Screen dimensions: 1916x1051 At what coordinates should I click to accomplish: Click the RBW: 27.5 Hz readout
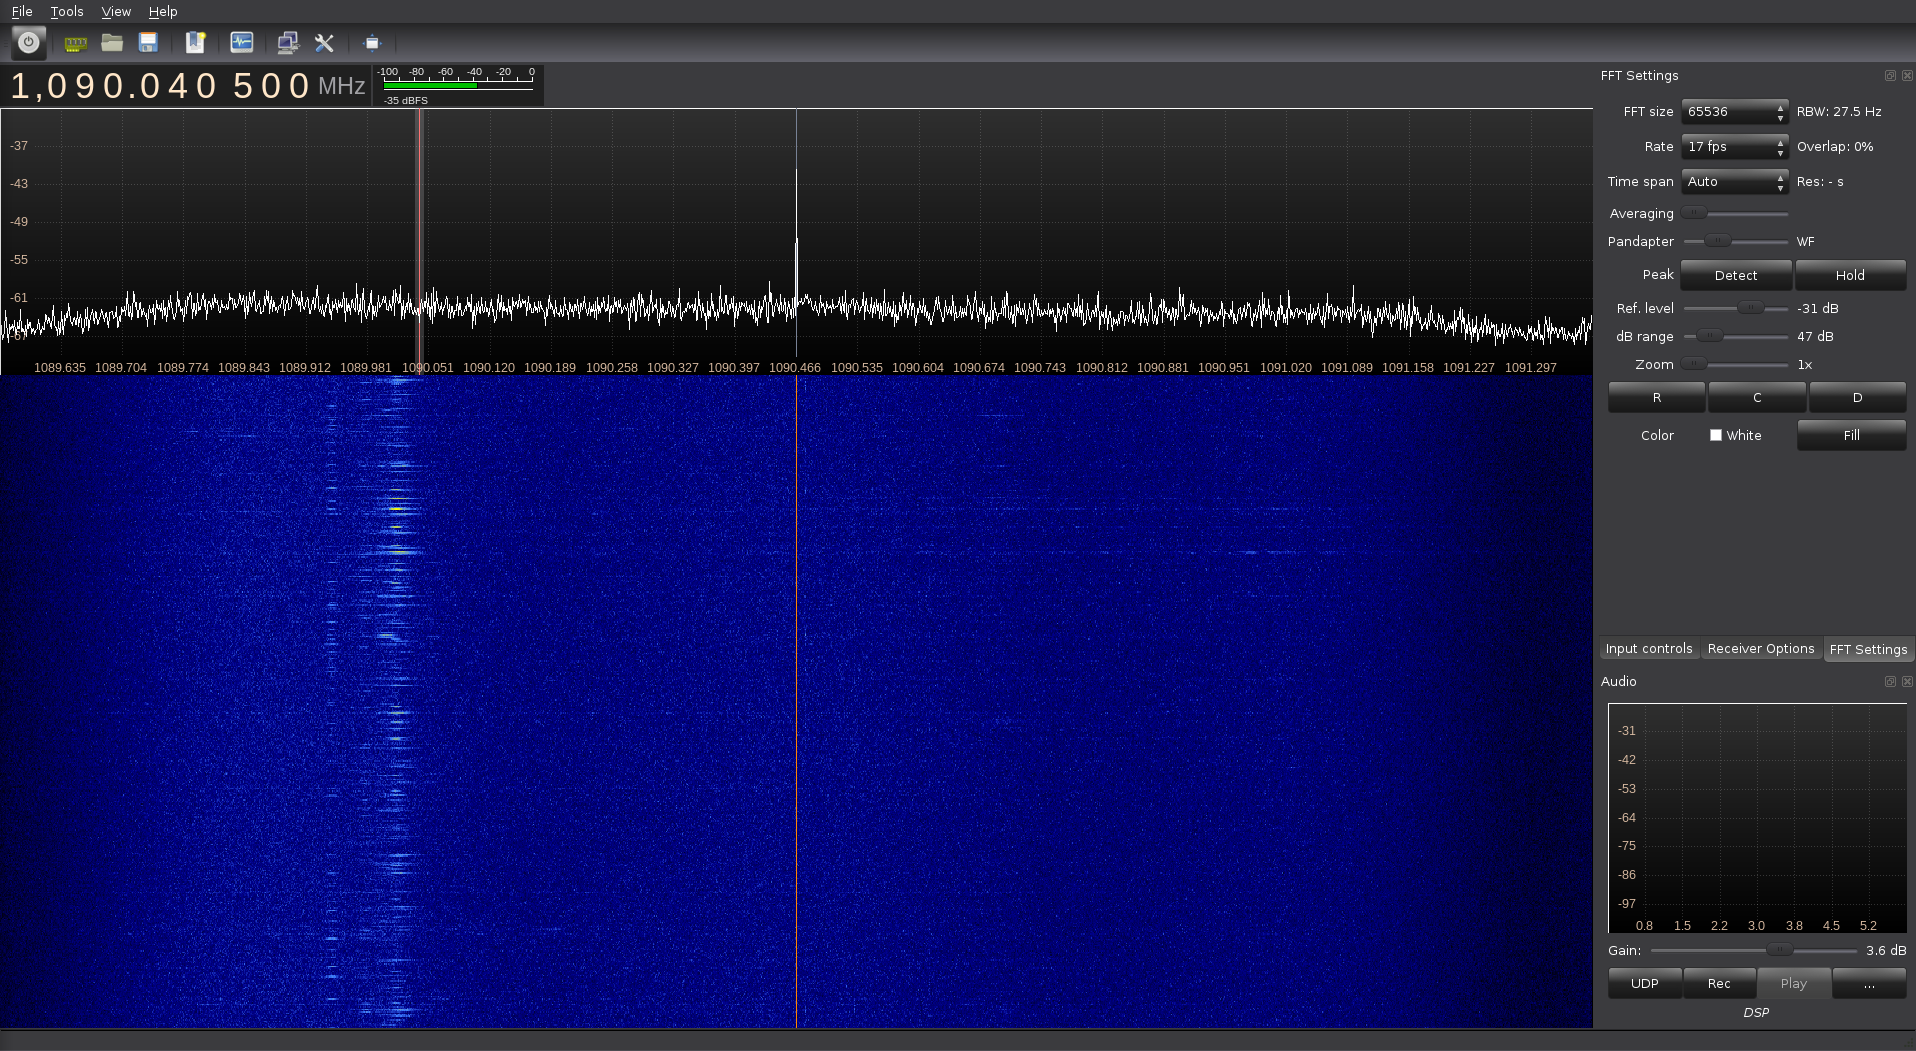[x=1839, y=112]
